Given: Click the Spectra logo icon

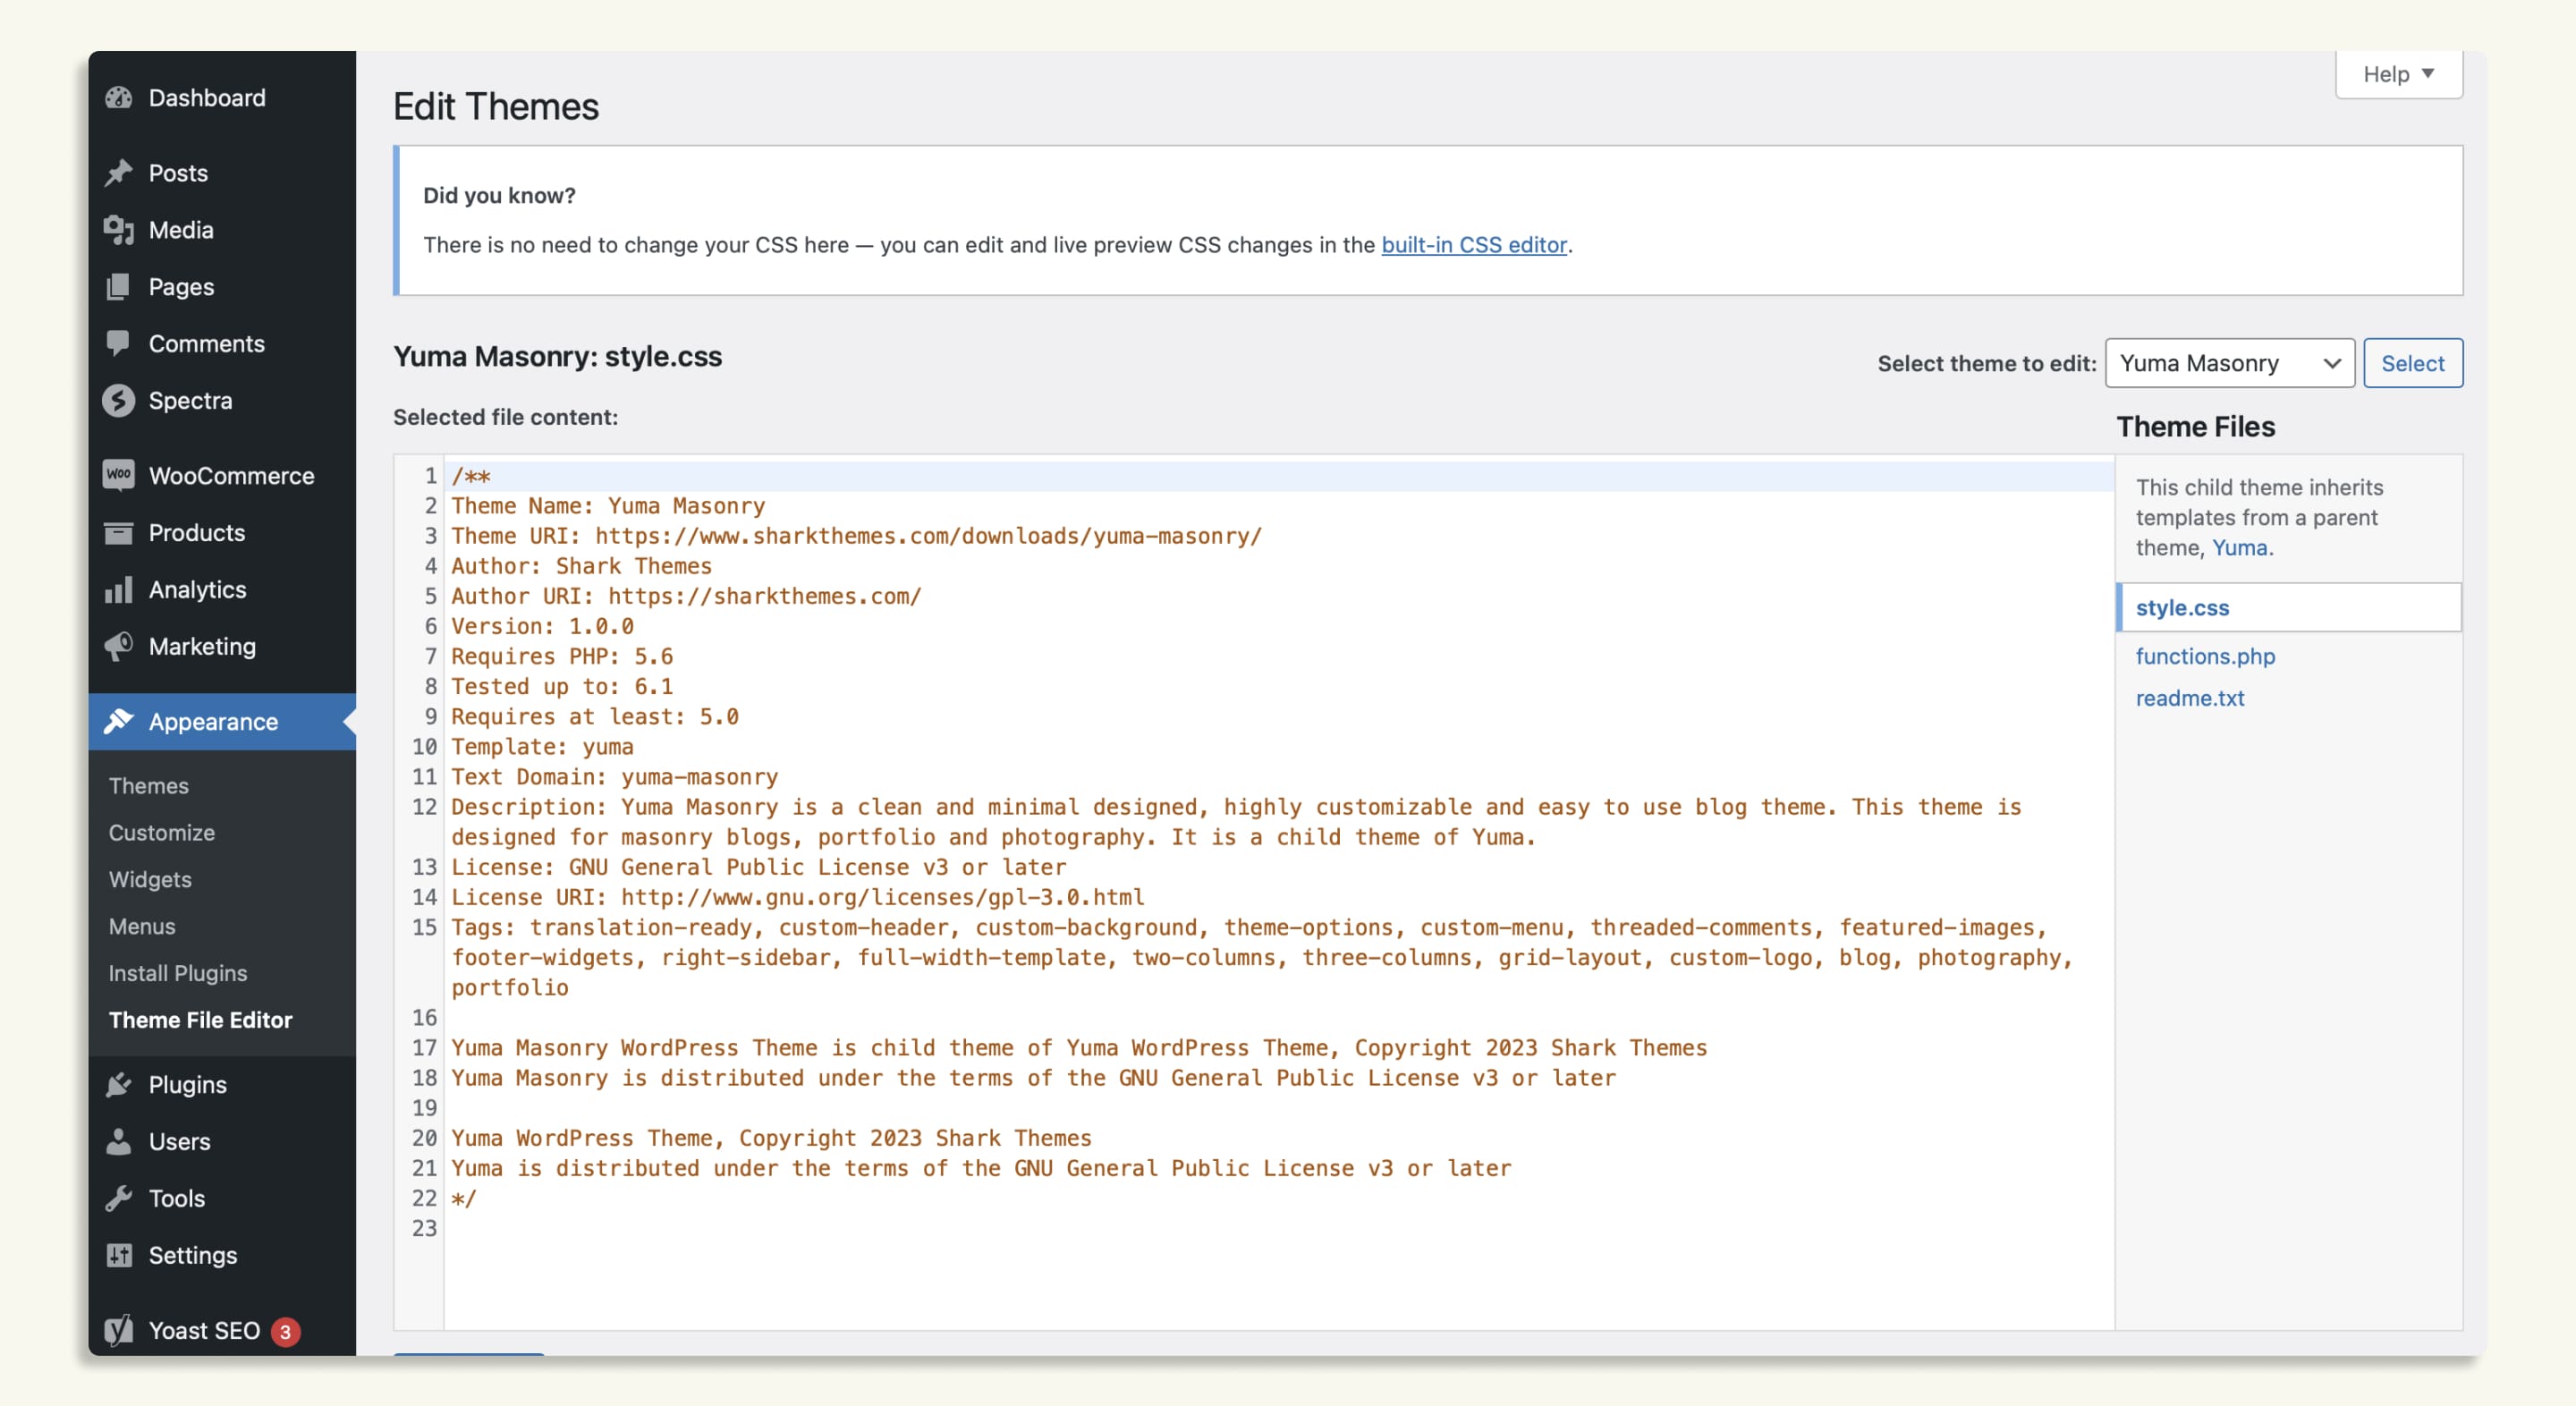Looking at the screenshot, I should click(119, 401).
